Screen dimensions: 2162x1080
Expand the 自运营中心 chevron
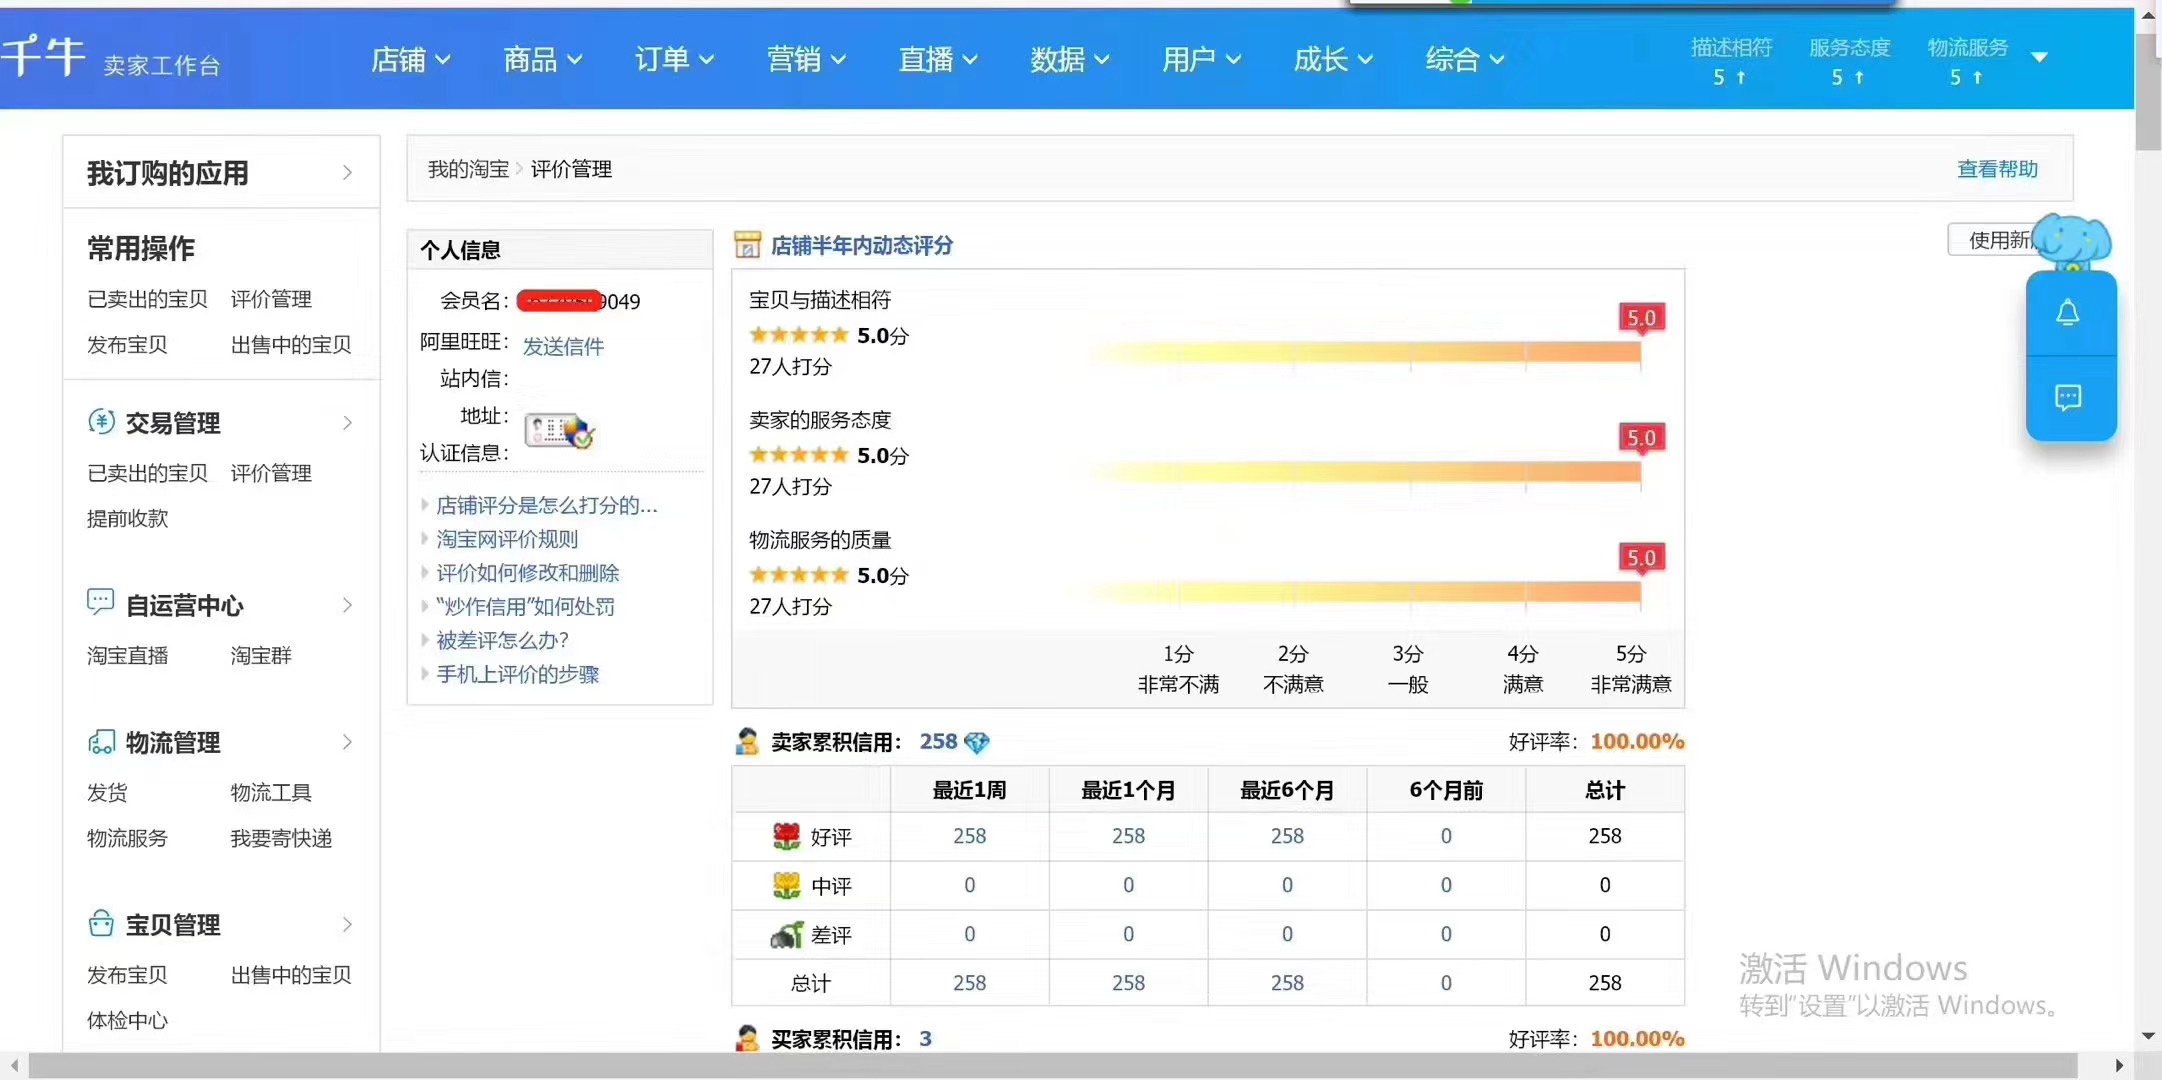347,605
